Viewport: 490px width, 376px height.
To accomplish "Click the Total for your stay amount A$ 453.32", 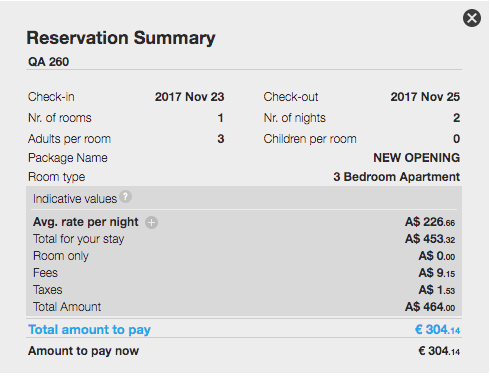I will coord(430,239).
